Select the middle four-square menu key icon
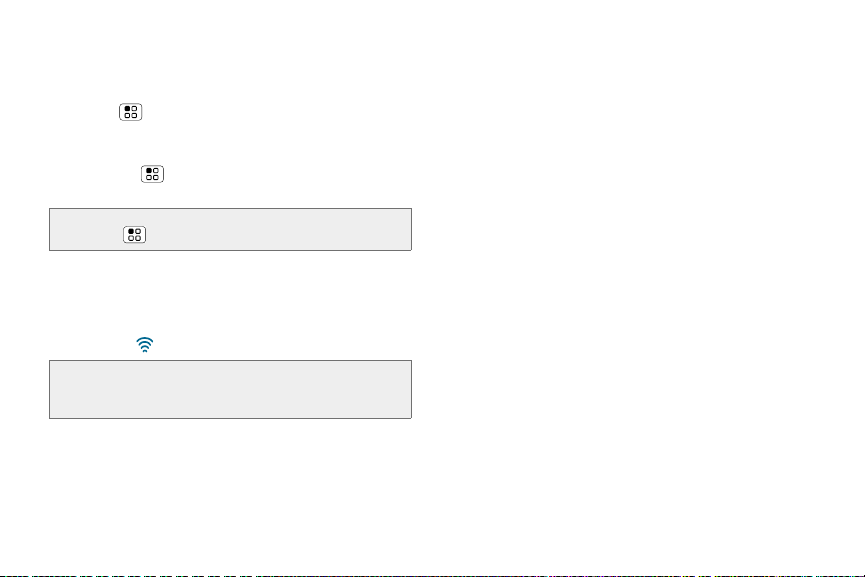 152,174
